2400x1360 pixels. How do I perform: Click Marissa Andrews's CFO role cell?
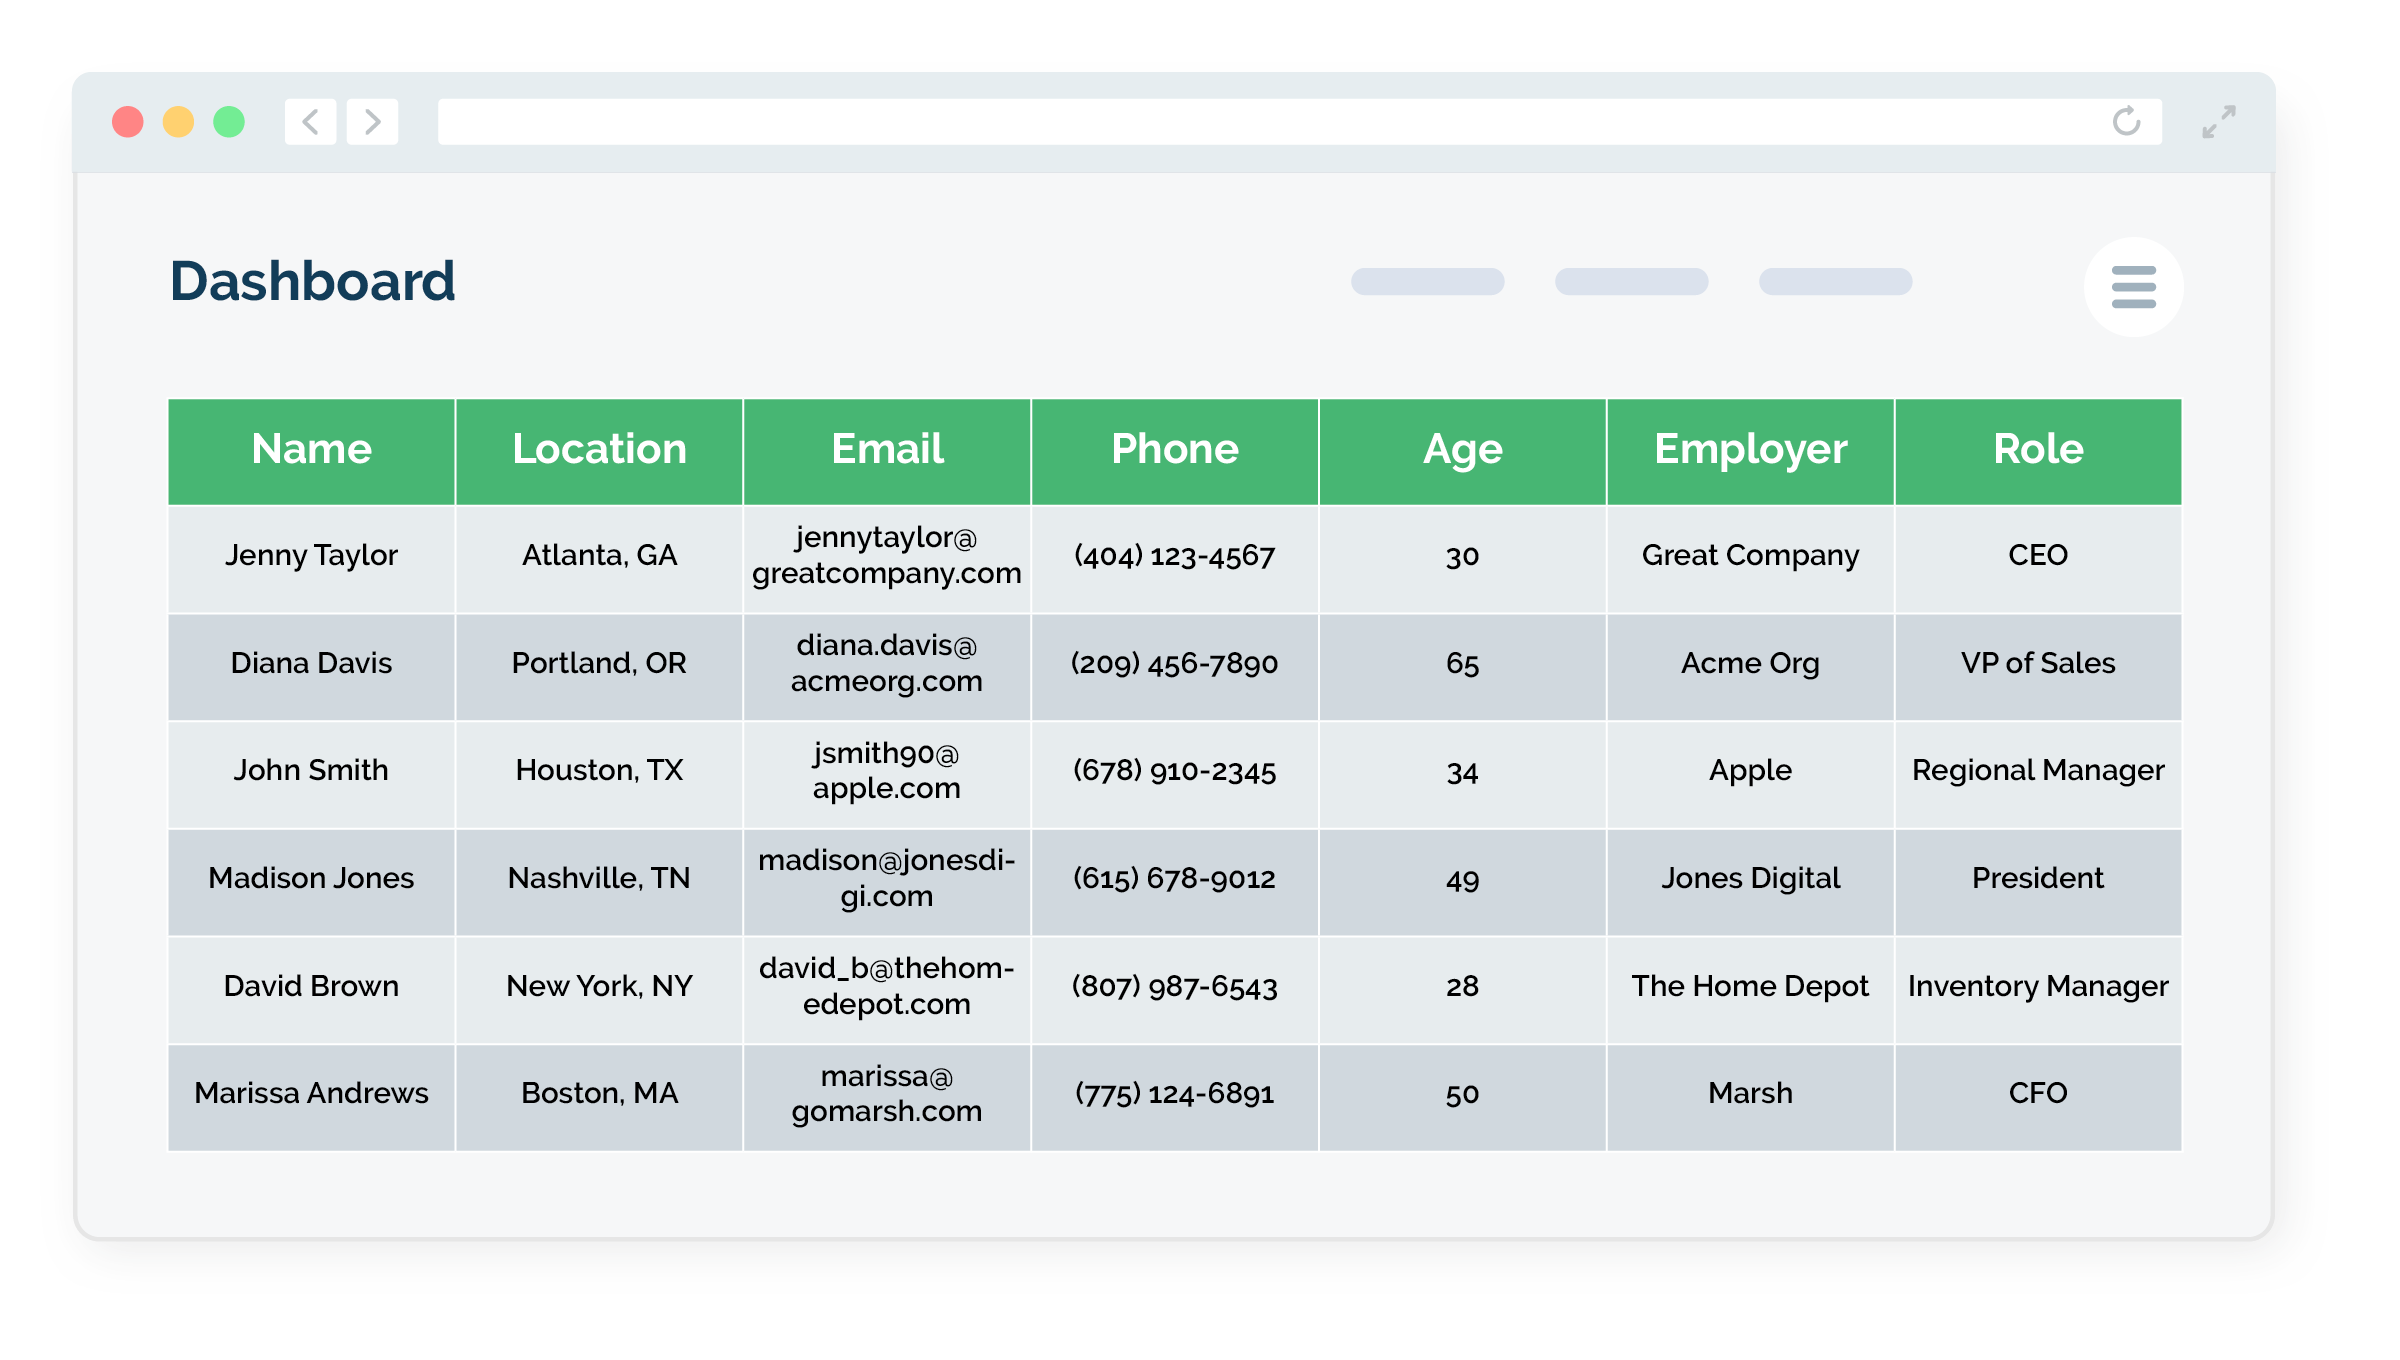coord(2038,1094)
